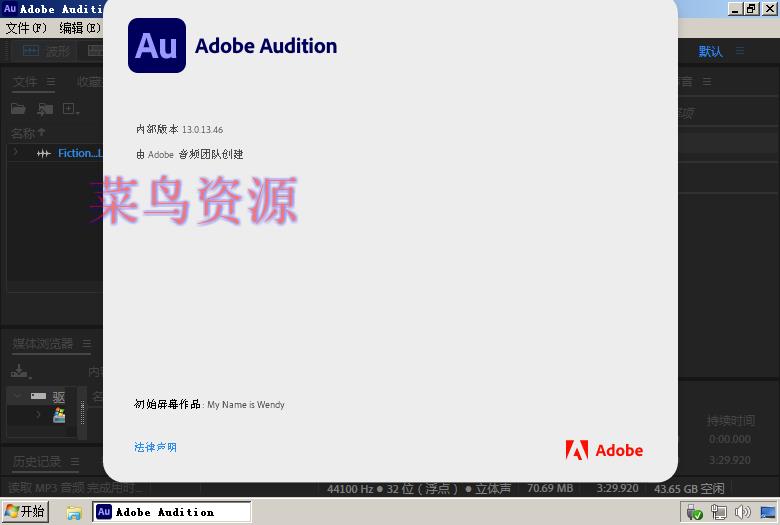Click the 内部版本 13.0.13.46 text
Image resolution: width=780 pixels, height=525 pixels.
click(x=180, y=129)
